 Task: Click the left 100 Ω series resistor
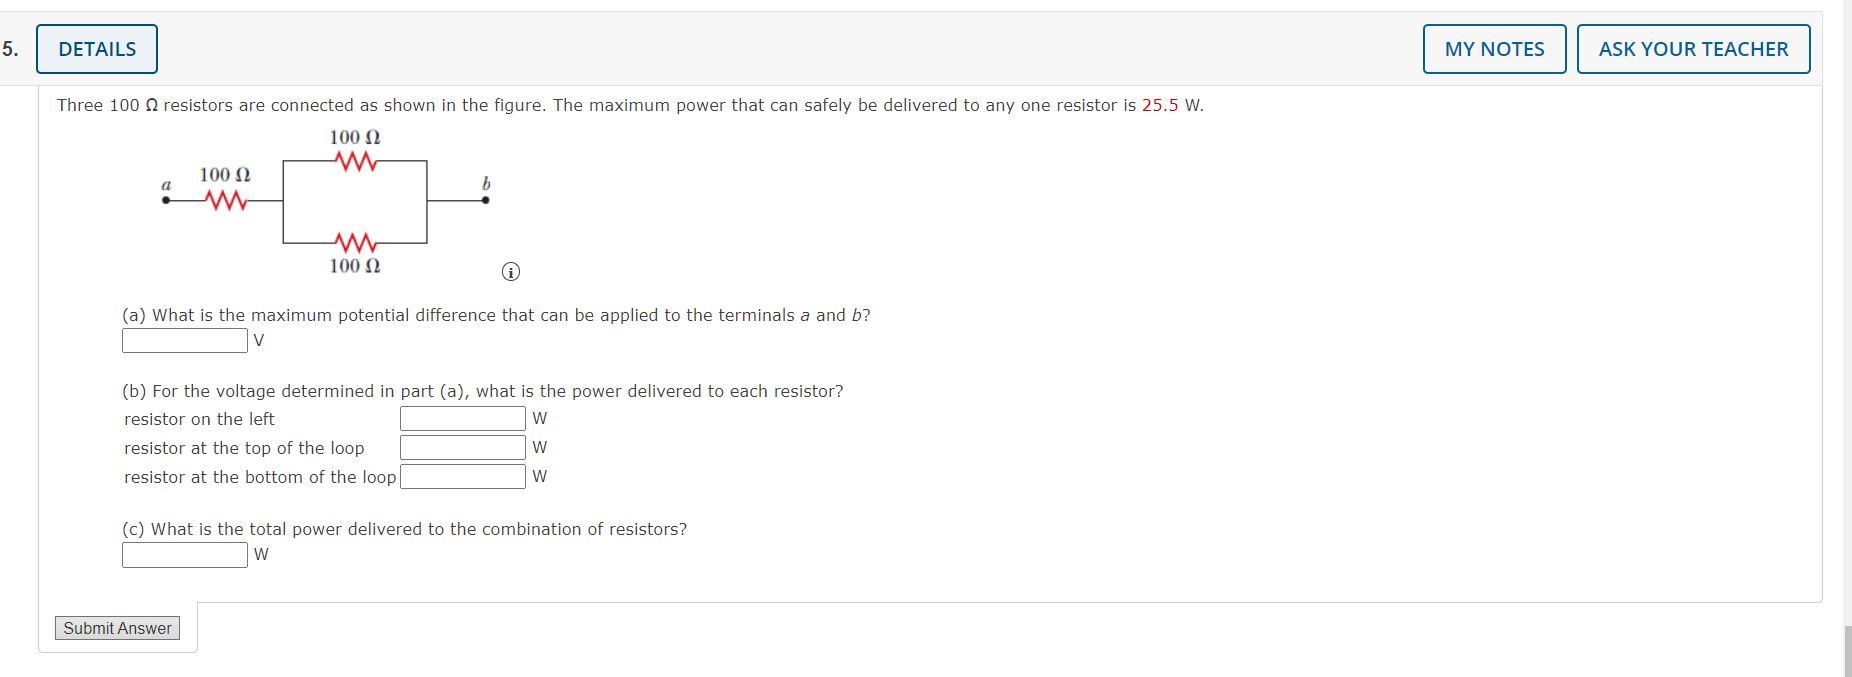coord(224,200)
